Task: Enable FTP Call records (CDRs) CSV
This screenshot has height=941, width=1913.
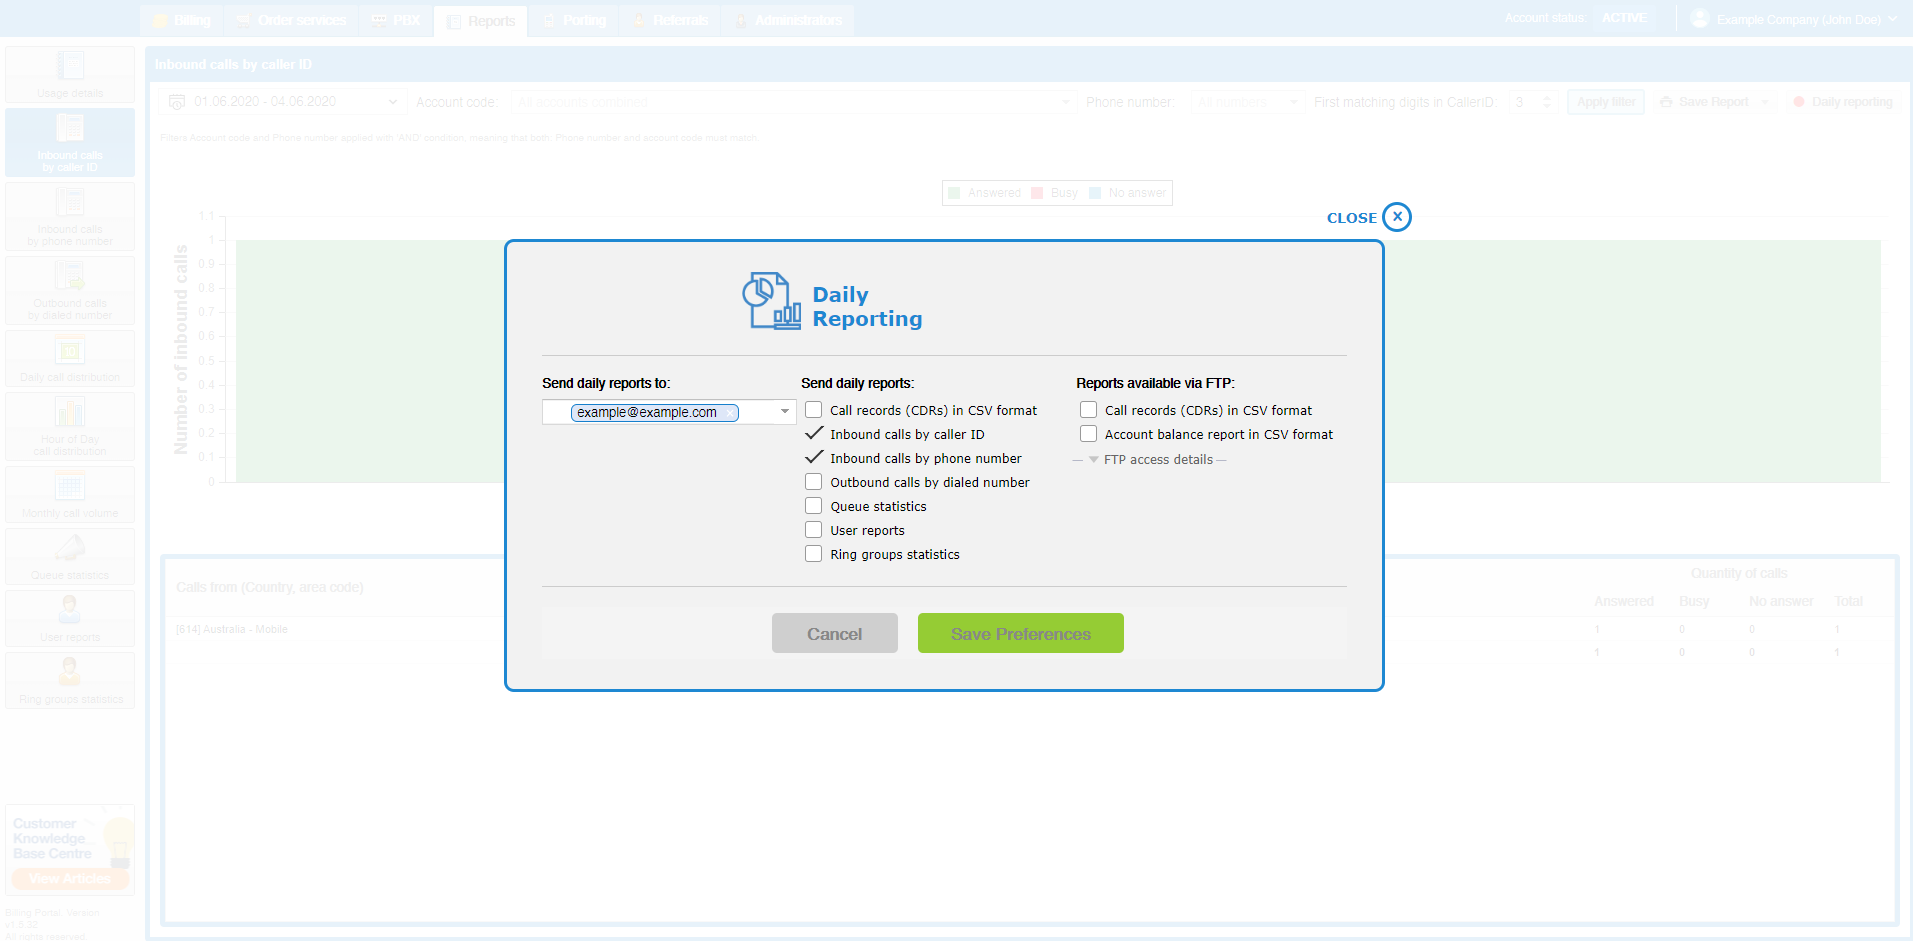Action: [x=1089, y=410]
